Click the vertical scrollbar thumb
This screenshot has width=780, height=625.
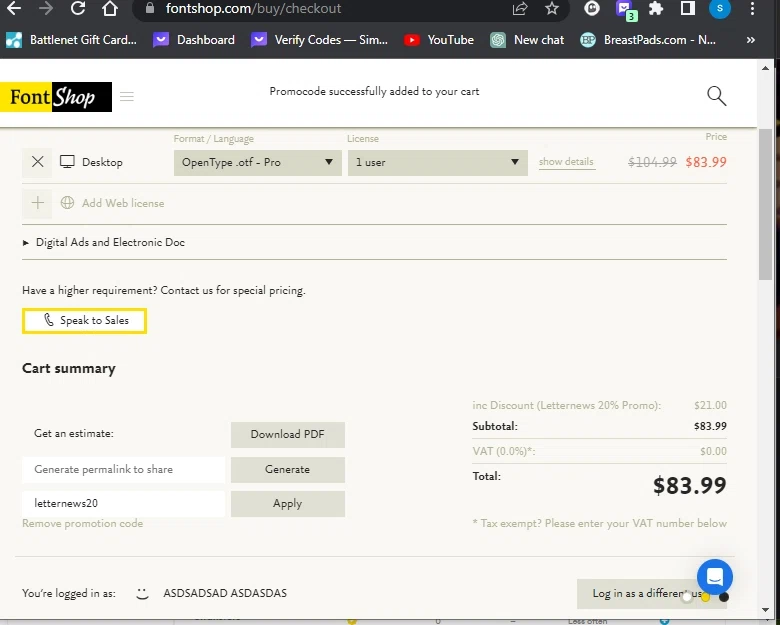coord(766,204)
